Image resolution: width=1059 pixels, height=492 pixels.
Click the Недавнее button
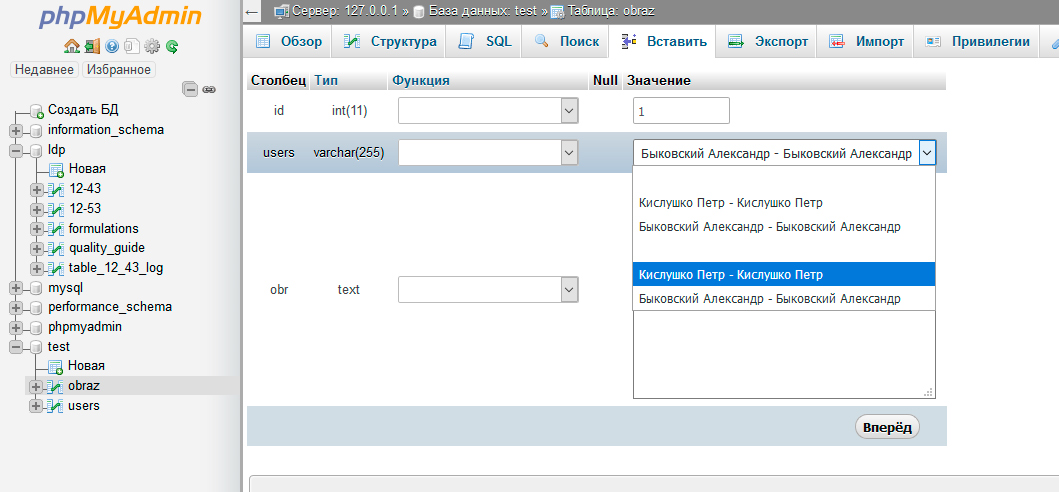point(45,70)
